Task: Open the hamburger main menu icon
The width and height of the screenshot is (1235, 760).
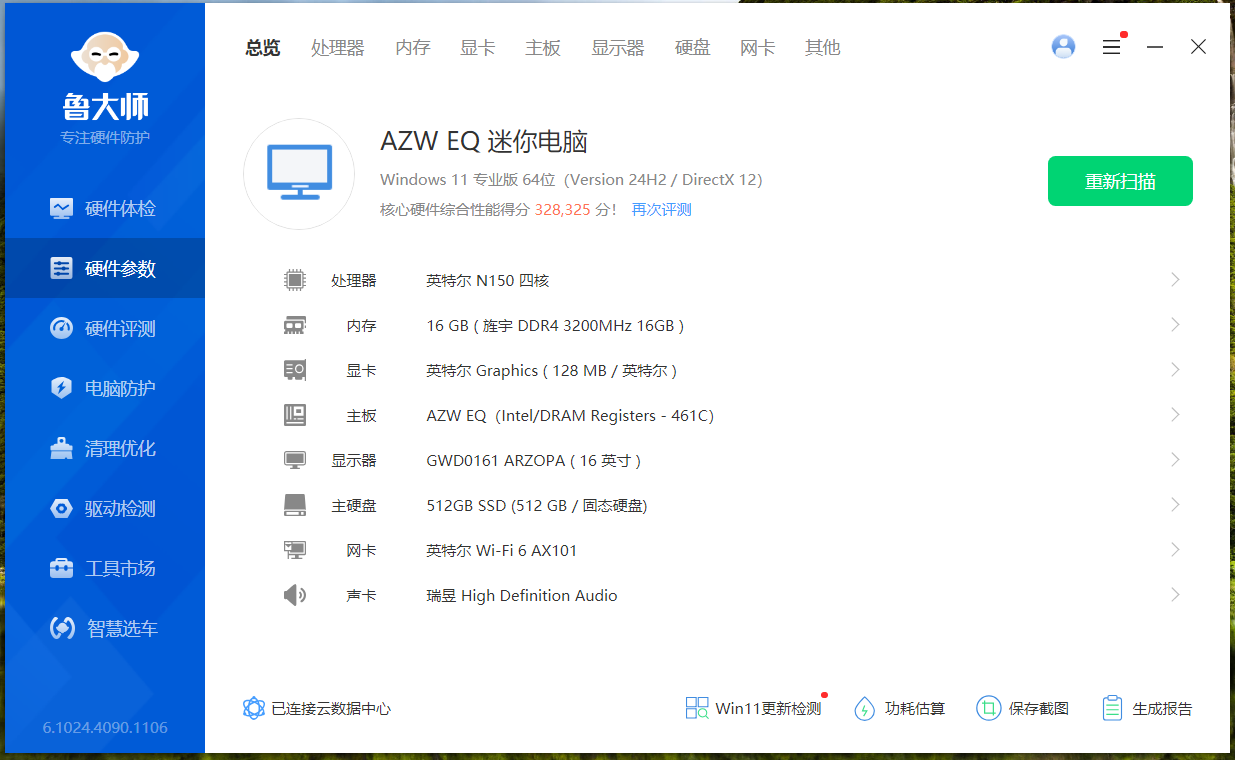Action: click(x=1111, y=47)
